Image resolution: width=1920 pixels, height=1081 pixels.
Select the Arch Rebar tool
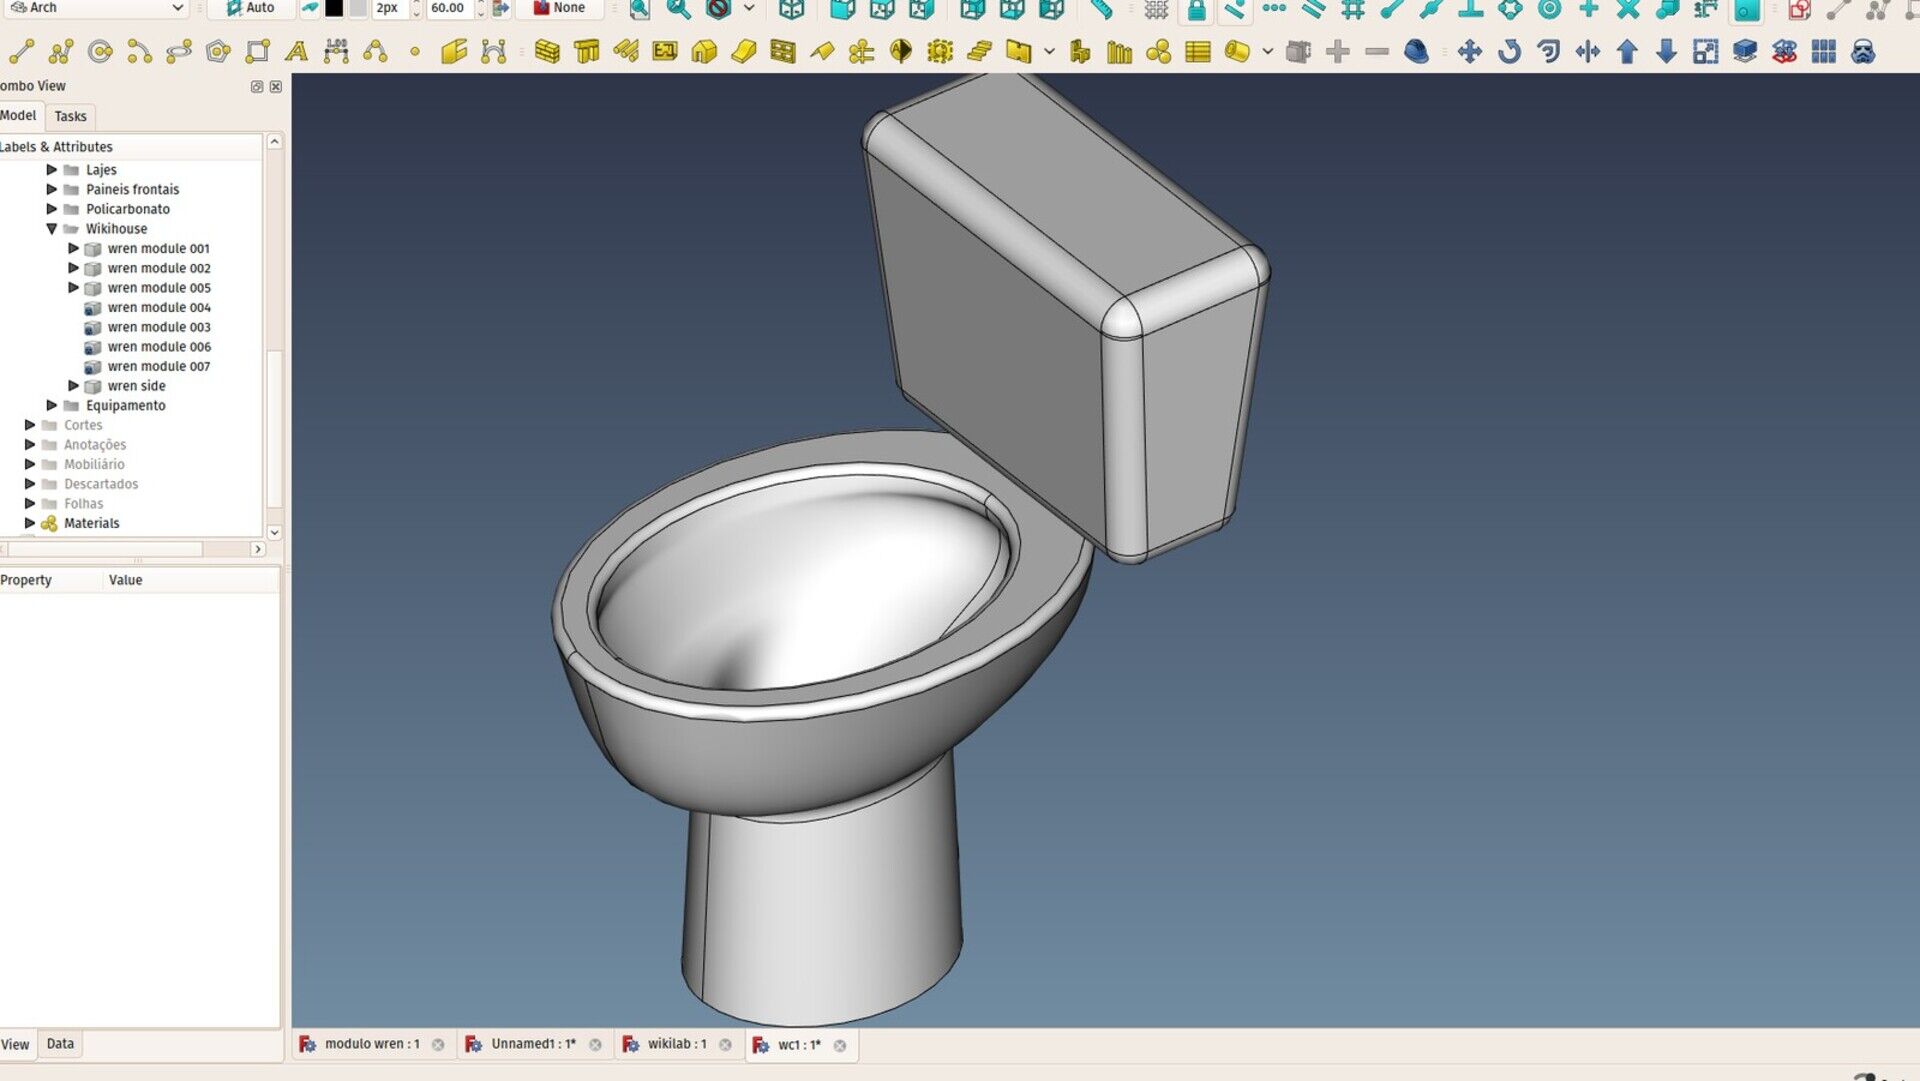click(626, 51)
